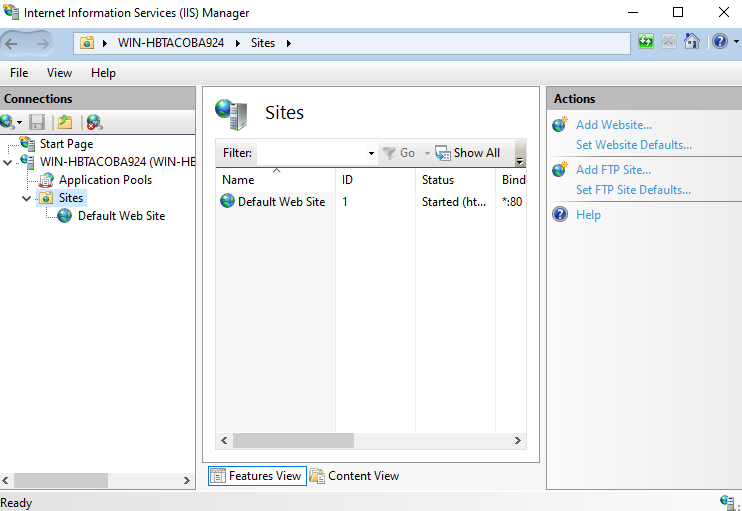Click Set Website Defaults link

634,145
